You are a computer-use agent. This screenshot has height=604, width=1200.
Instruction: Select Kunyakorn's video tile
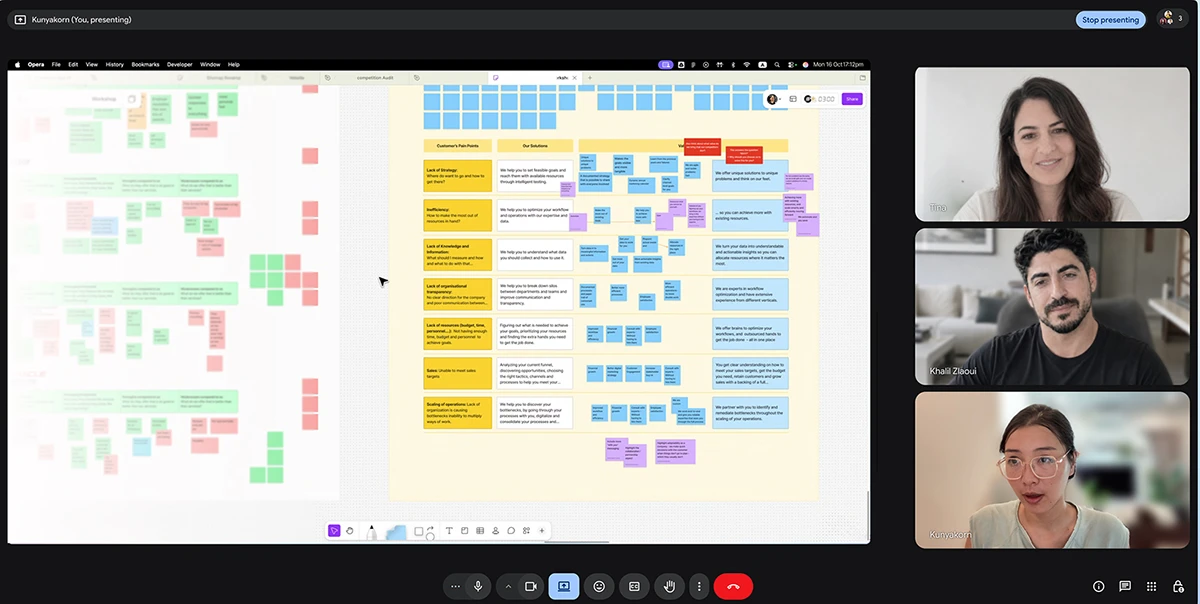1050,470
